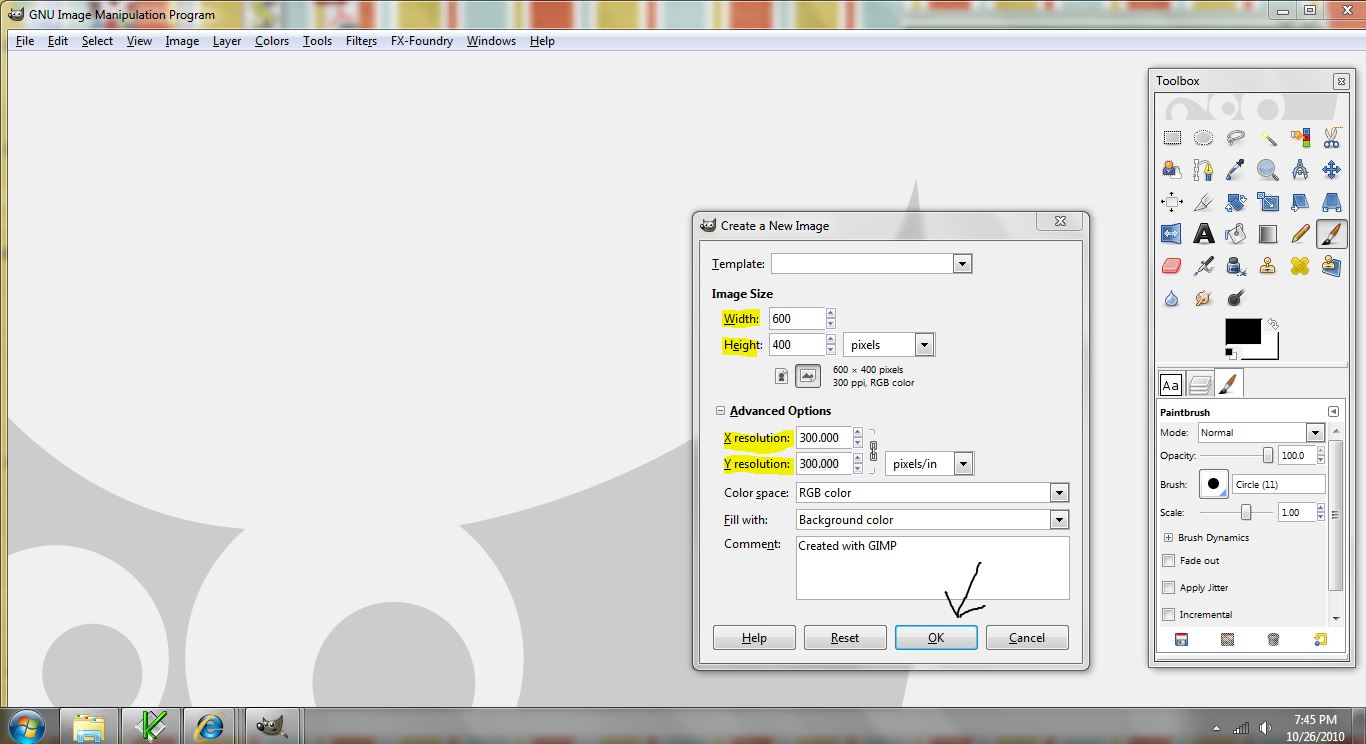Viewport: 1366px width, 744px height.
Task: Open the FX-Foundry menu
Action: click(422, 41)
